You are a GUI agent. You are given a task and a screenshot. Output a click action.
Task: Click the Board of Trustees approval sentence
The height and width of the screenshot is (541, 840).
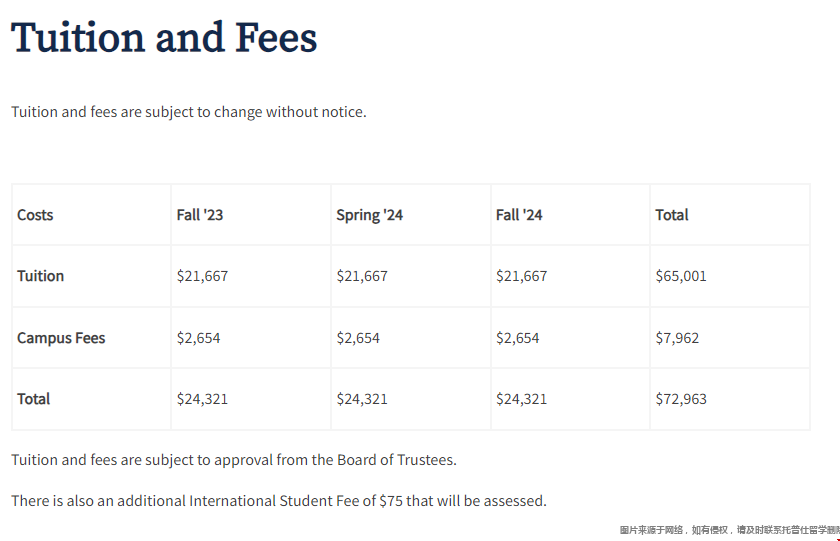pyautogui.click(x=234, y=460)
